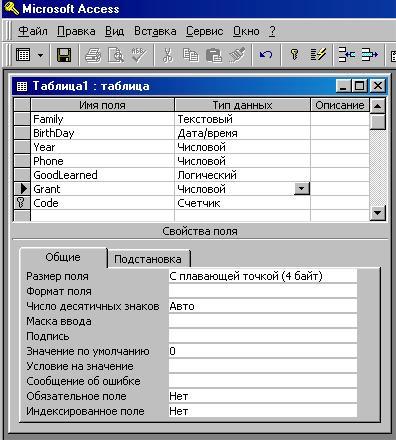Click the Description cell for Family row
Screen dimensions: 396x440
tap(340, 119)
